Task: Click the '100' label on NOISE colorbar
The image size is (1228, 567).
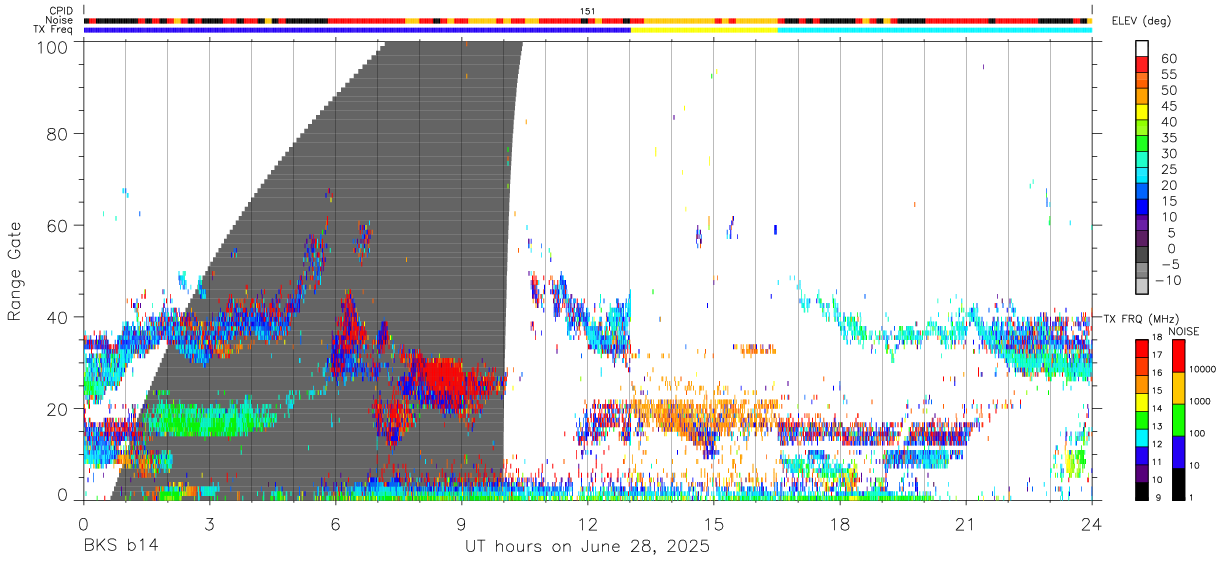Action: point(1198,435)
